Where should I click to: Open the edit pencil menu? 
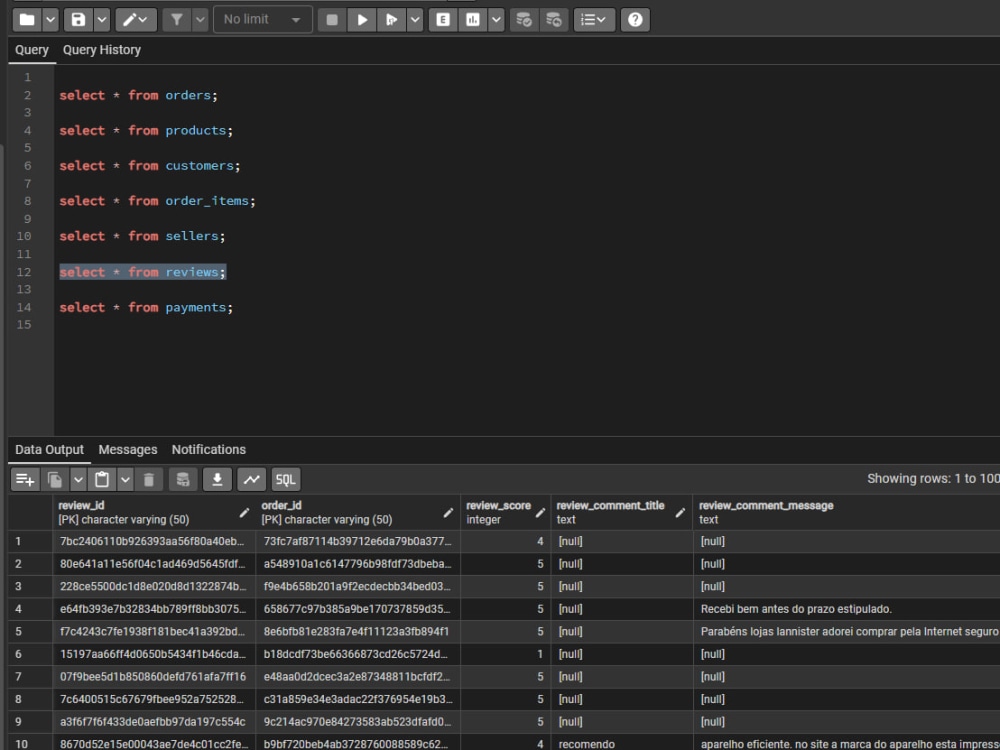tap(135, 20)
